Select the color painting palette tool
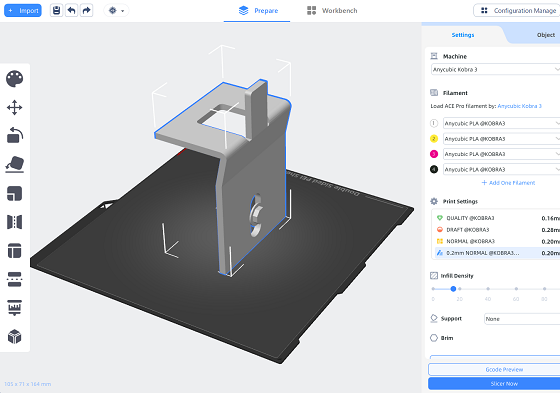The width and height of the screenshot is (560, 393). [15, 79]
